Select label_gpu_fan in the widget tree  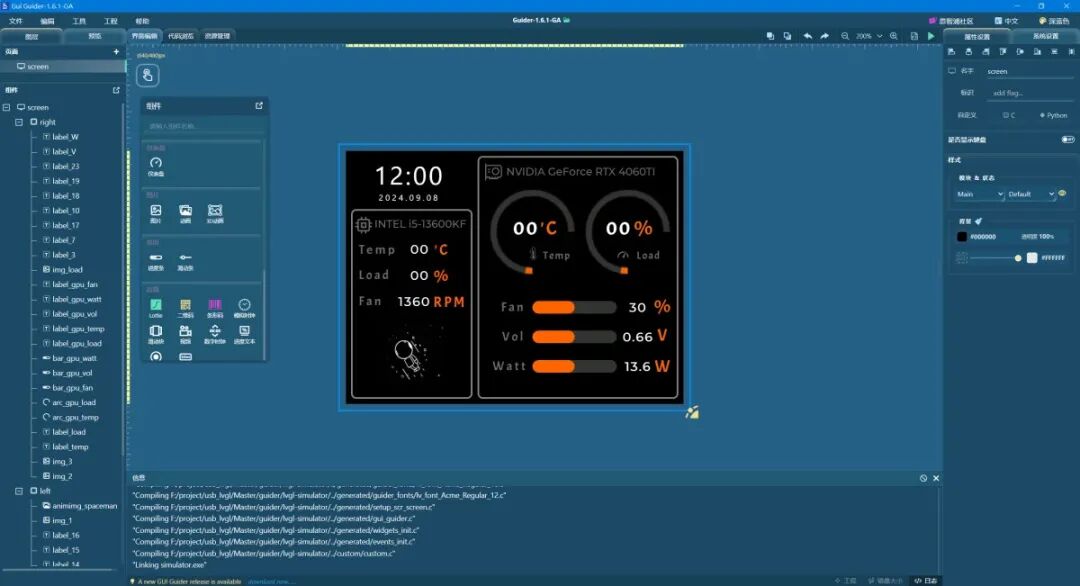(x=74, y=284)
